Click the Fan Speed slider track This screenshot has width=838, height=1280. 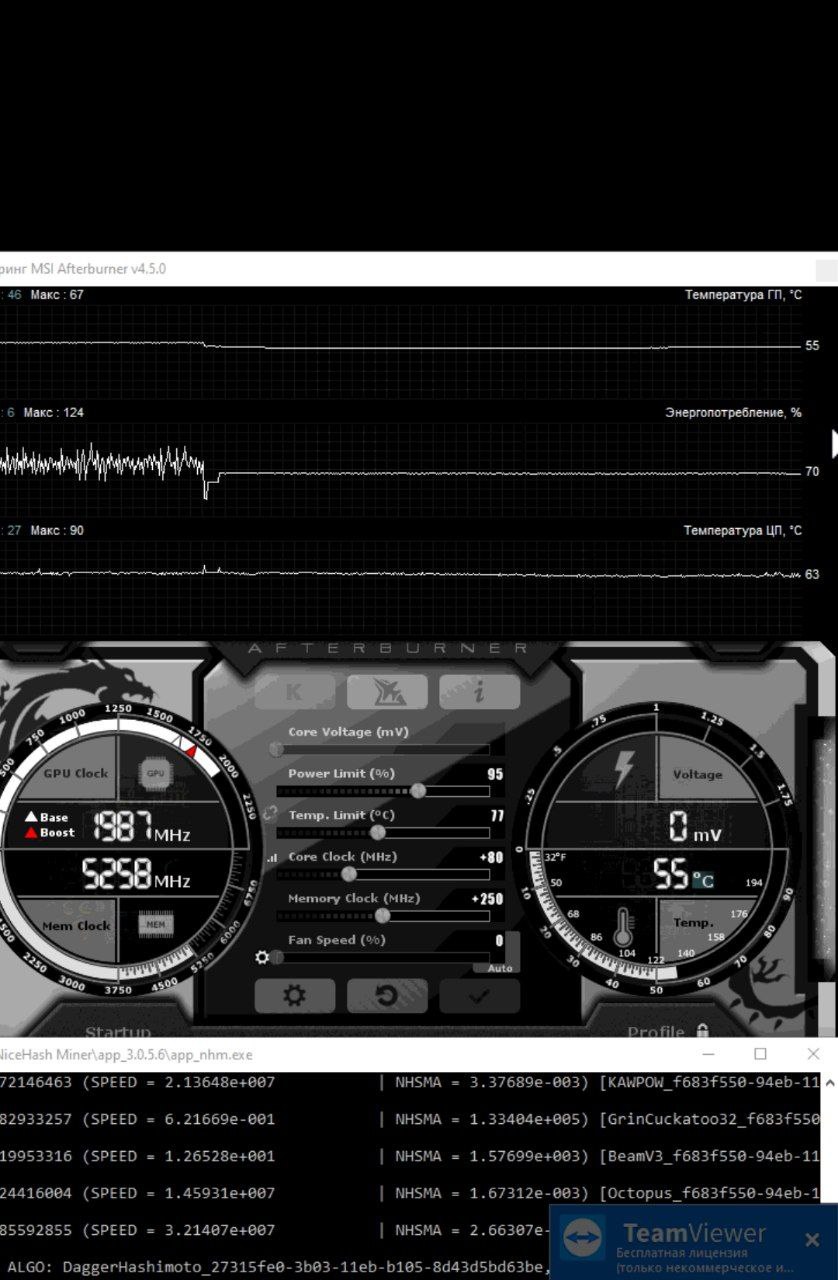tap(383, 957)
